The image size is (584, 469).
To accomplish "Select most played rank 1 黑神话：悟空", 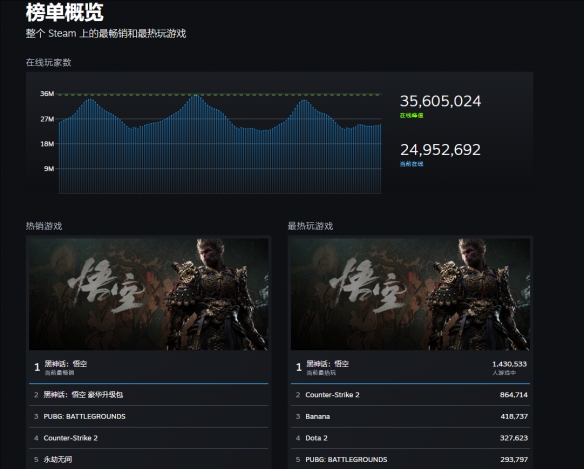I will click(x=410, y=367).
